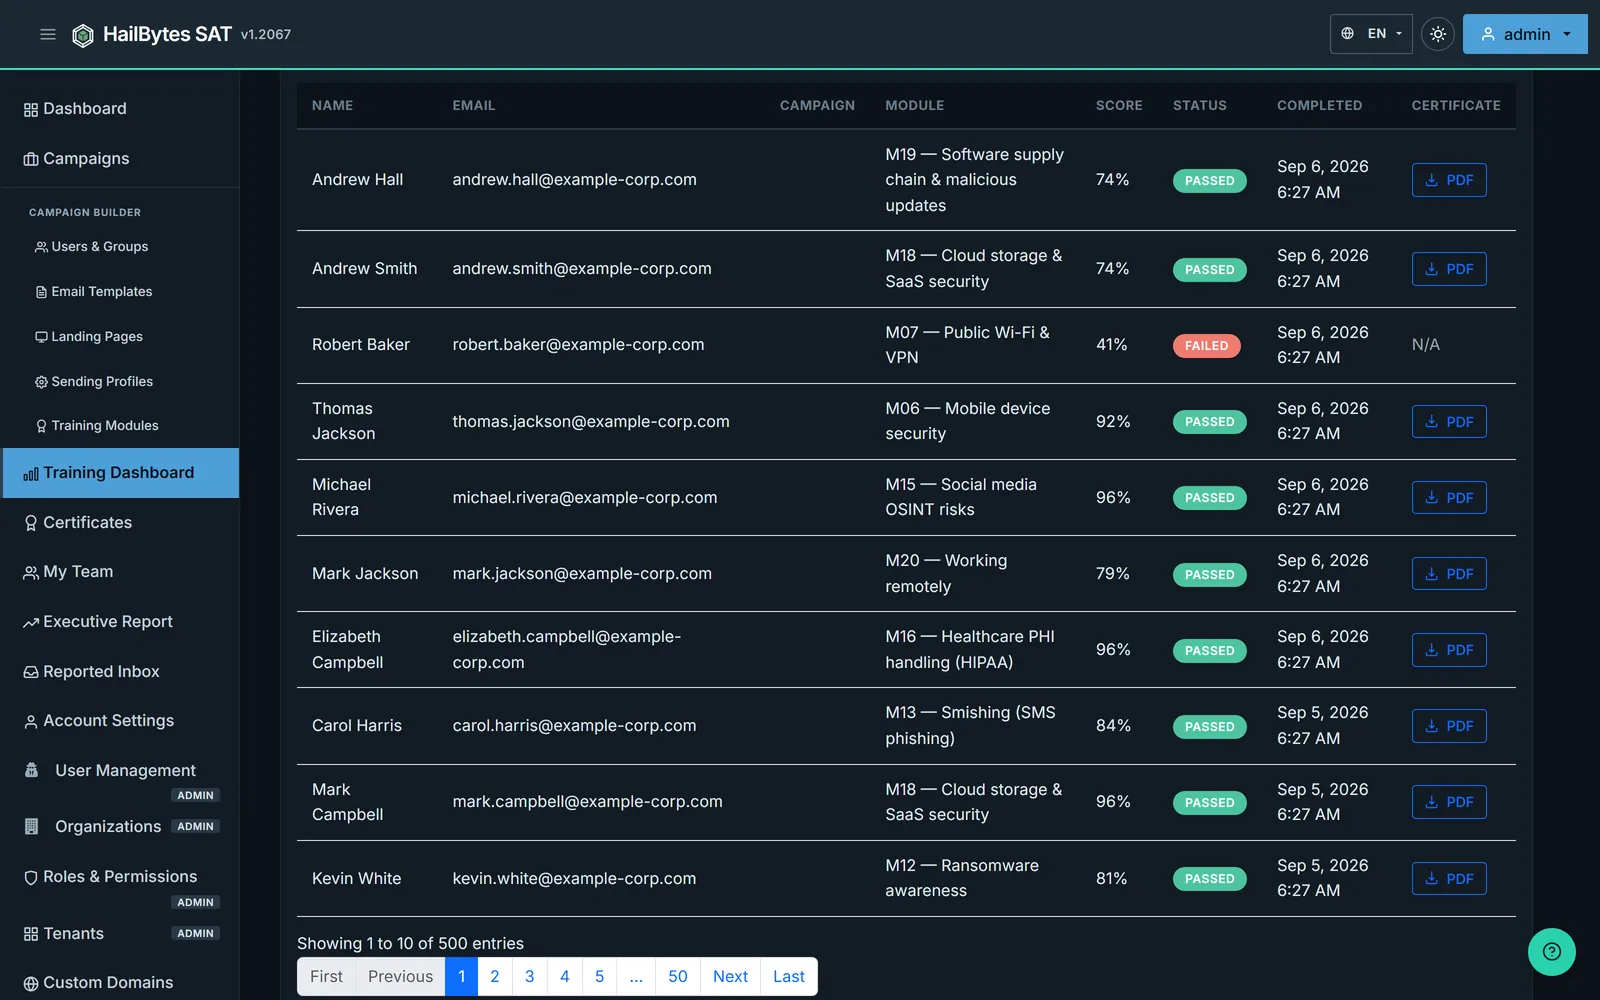
Task: Toggle light/dark theme sun icon
Action: (x=1438, y=34)
